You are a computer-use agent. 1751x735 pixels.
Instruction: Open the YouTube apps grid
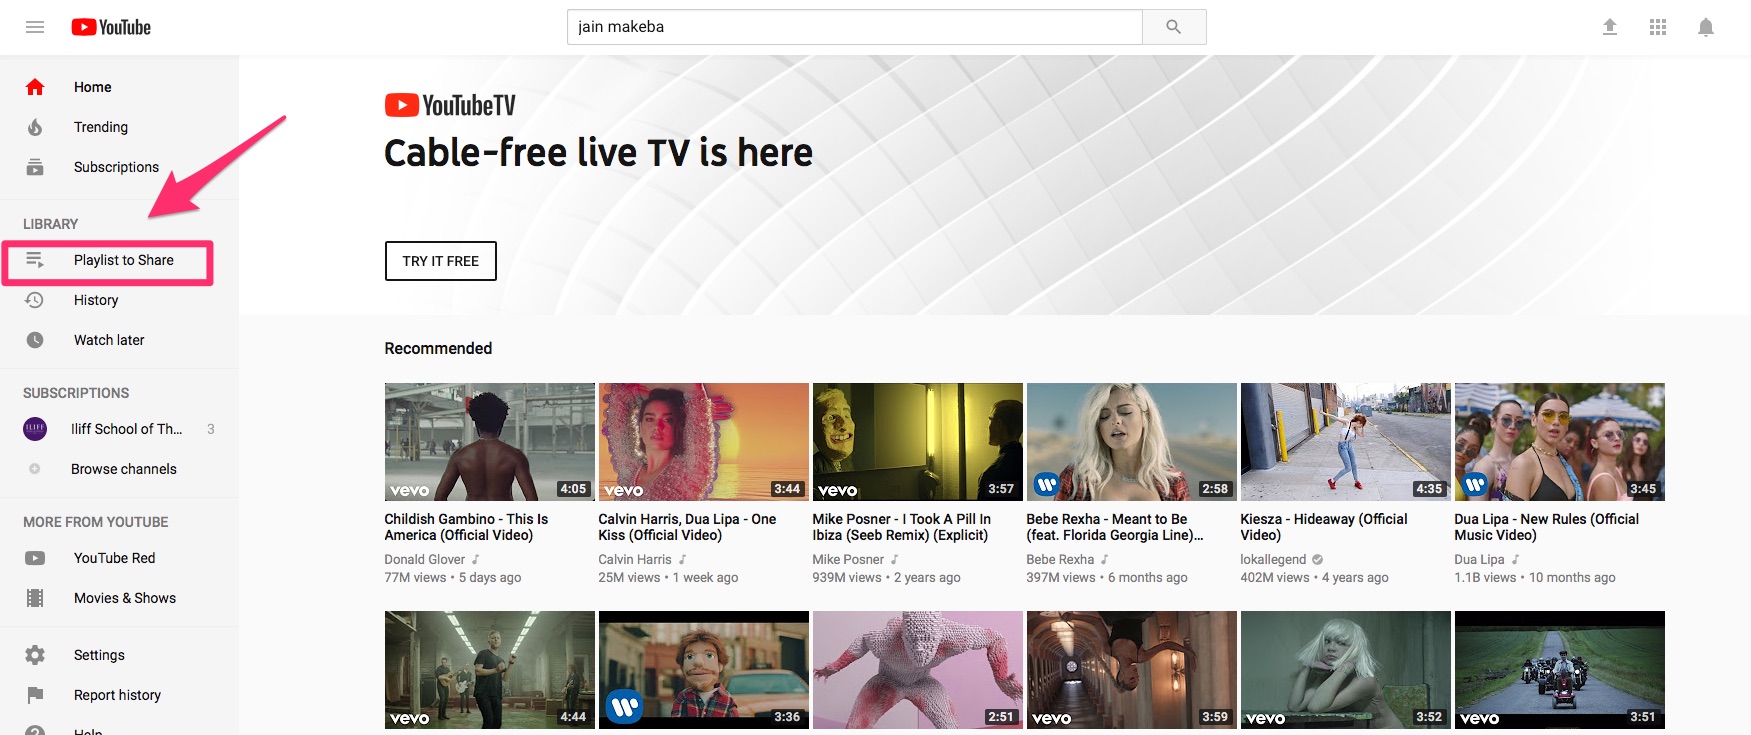pyautogui.click(x=1657, y=27)
